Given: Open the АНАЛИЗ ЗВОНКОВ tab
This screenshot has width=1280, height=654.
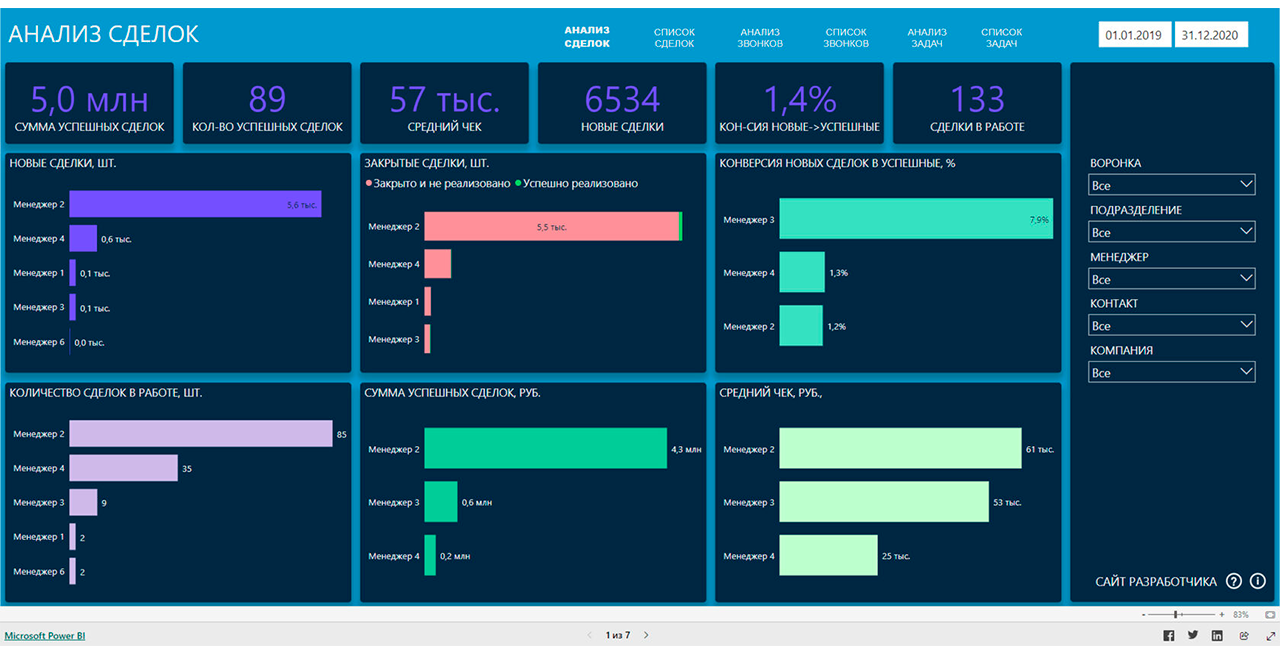Looking at the screenshot, I should click(x=760, y=38).
